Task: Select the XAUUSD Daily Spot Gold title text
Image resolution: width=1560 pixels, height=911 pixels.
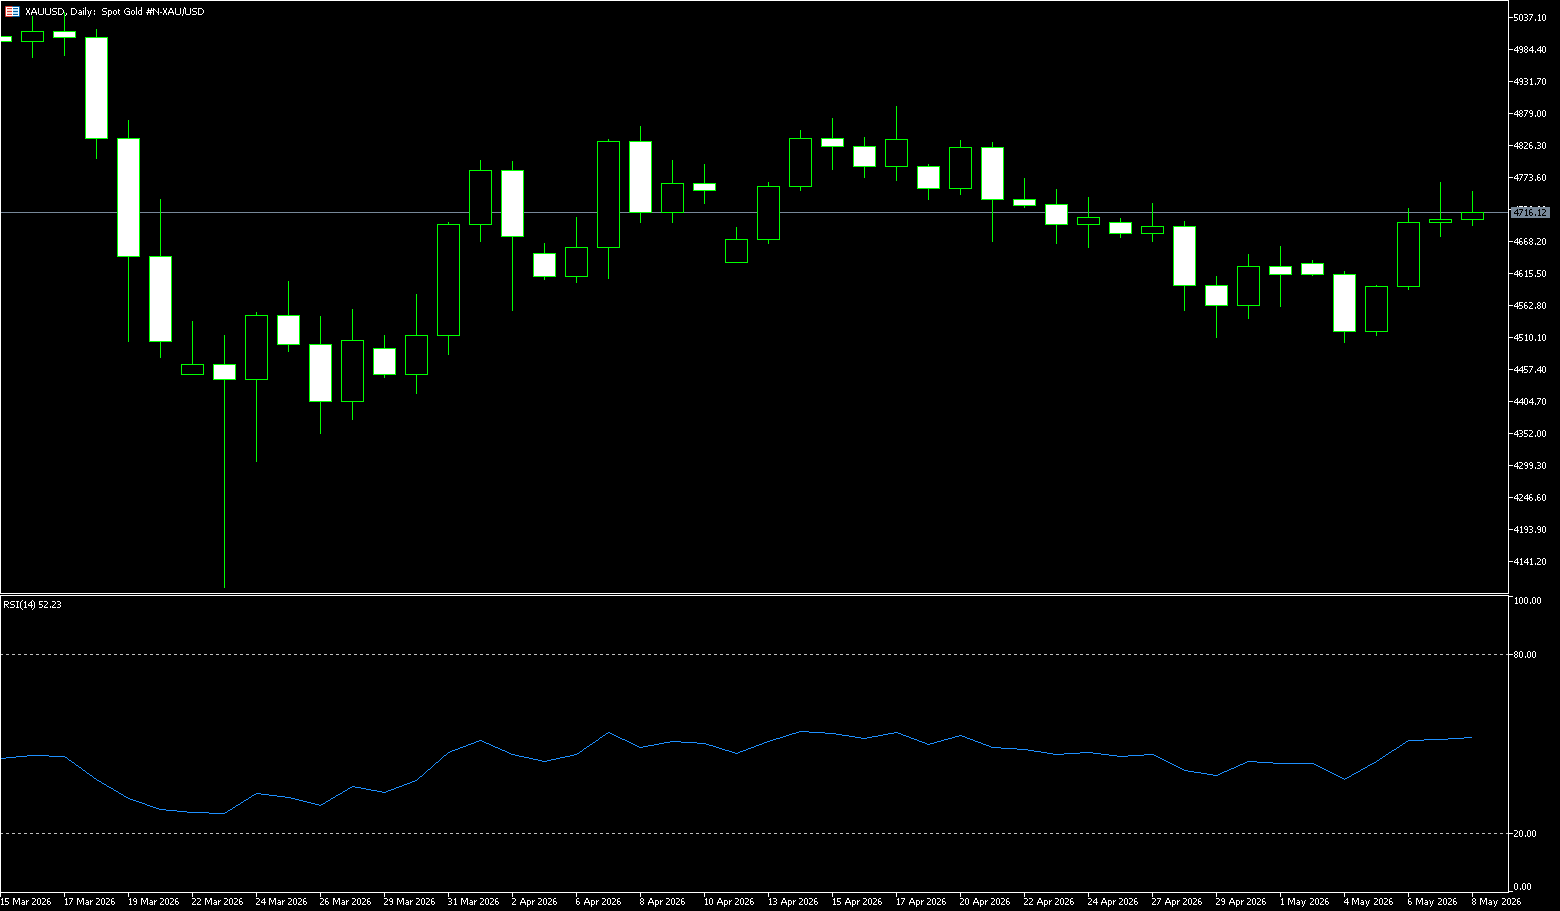Action: [x=115, y=12]
